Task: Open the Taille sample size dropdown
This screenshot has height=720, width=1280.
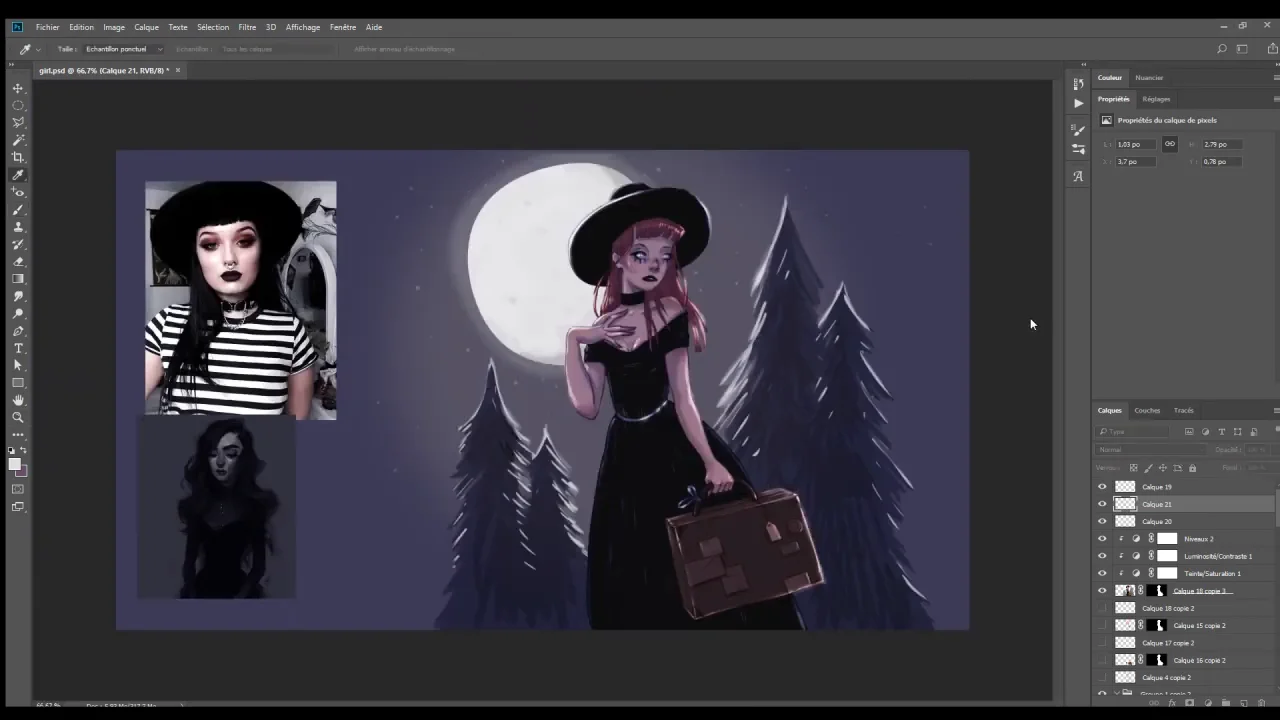Action: tap(124, 49)
